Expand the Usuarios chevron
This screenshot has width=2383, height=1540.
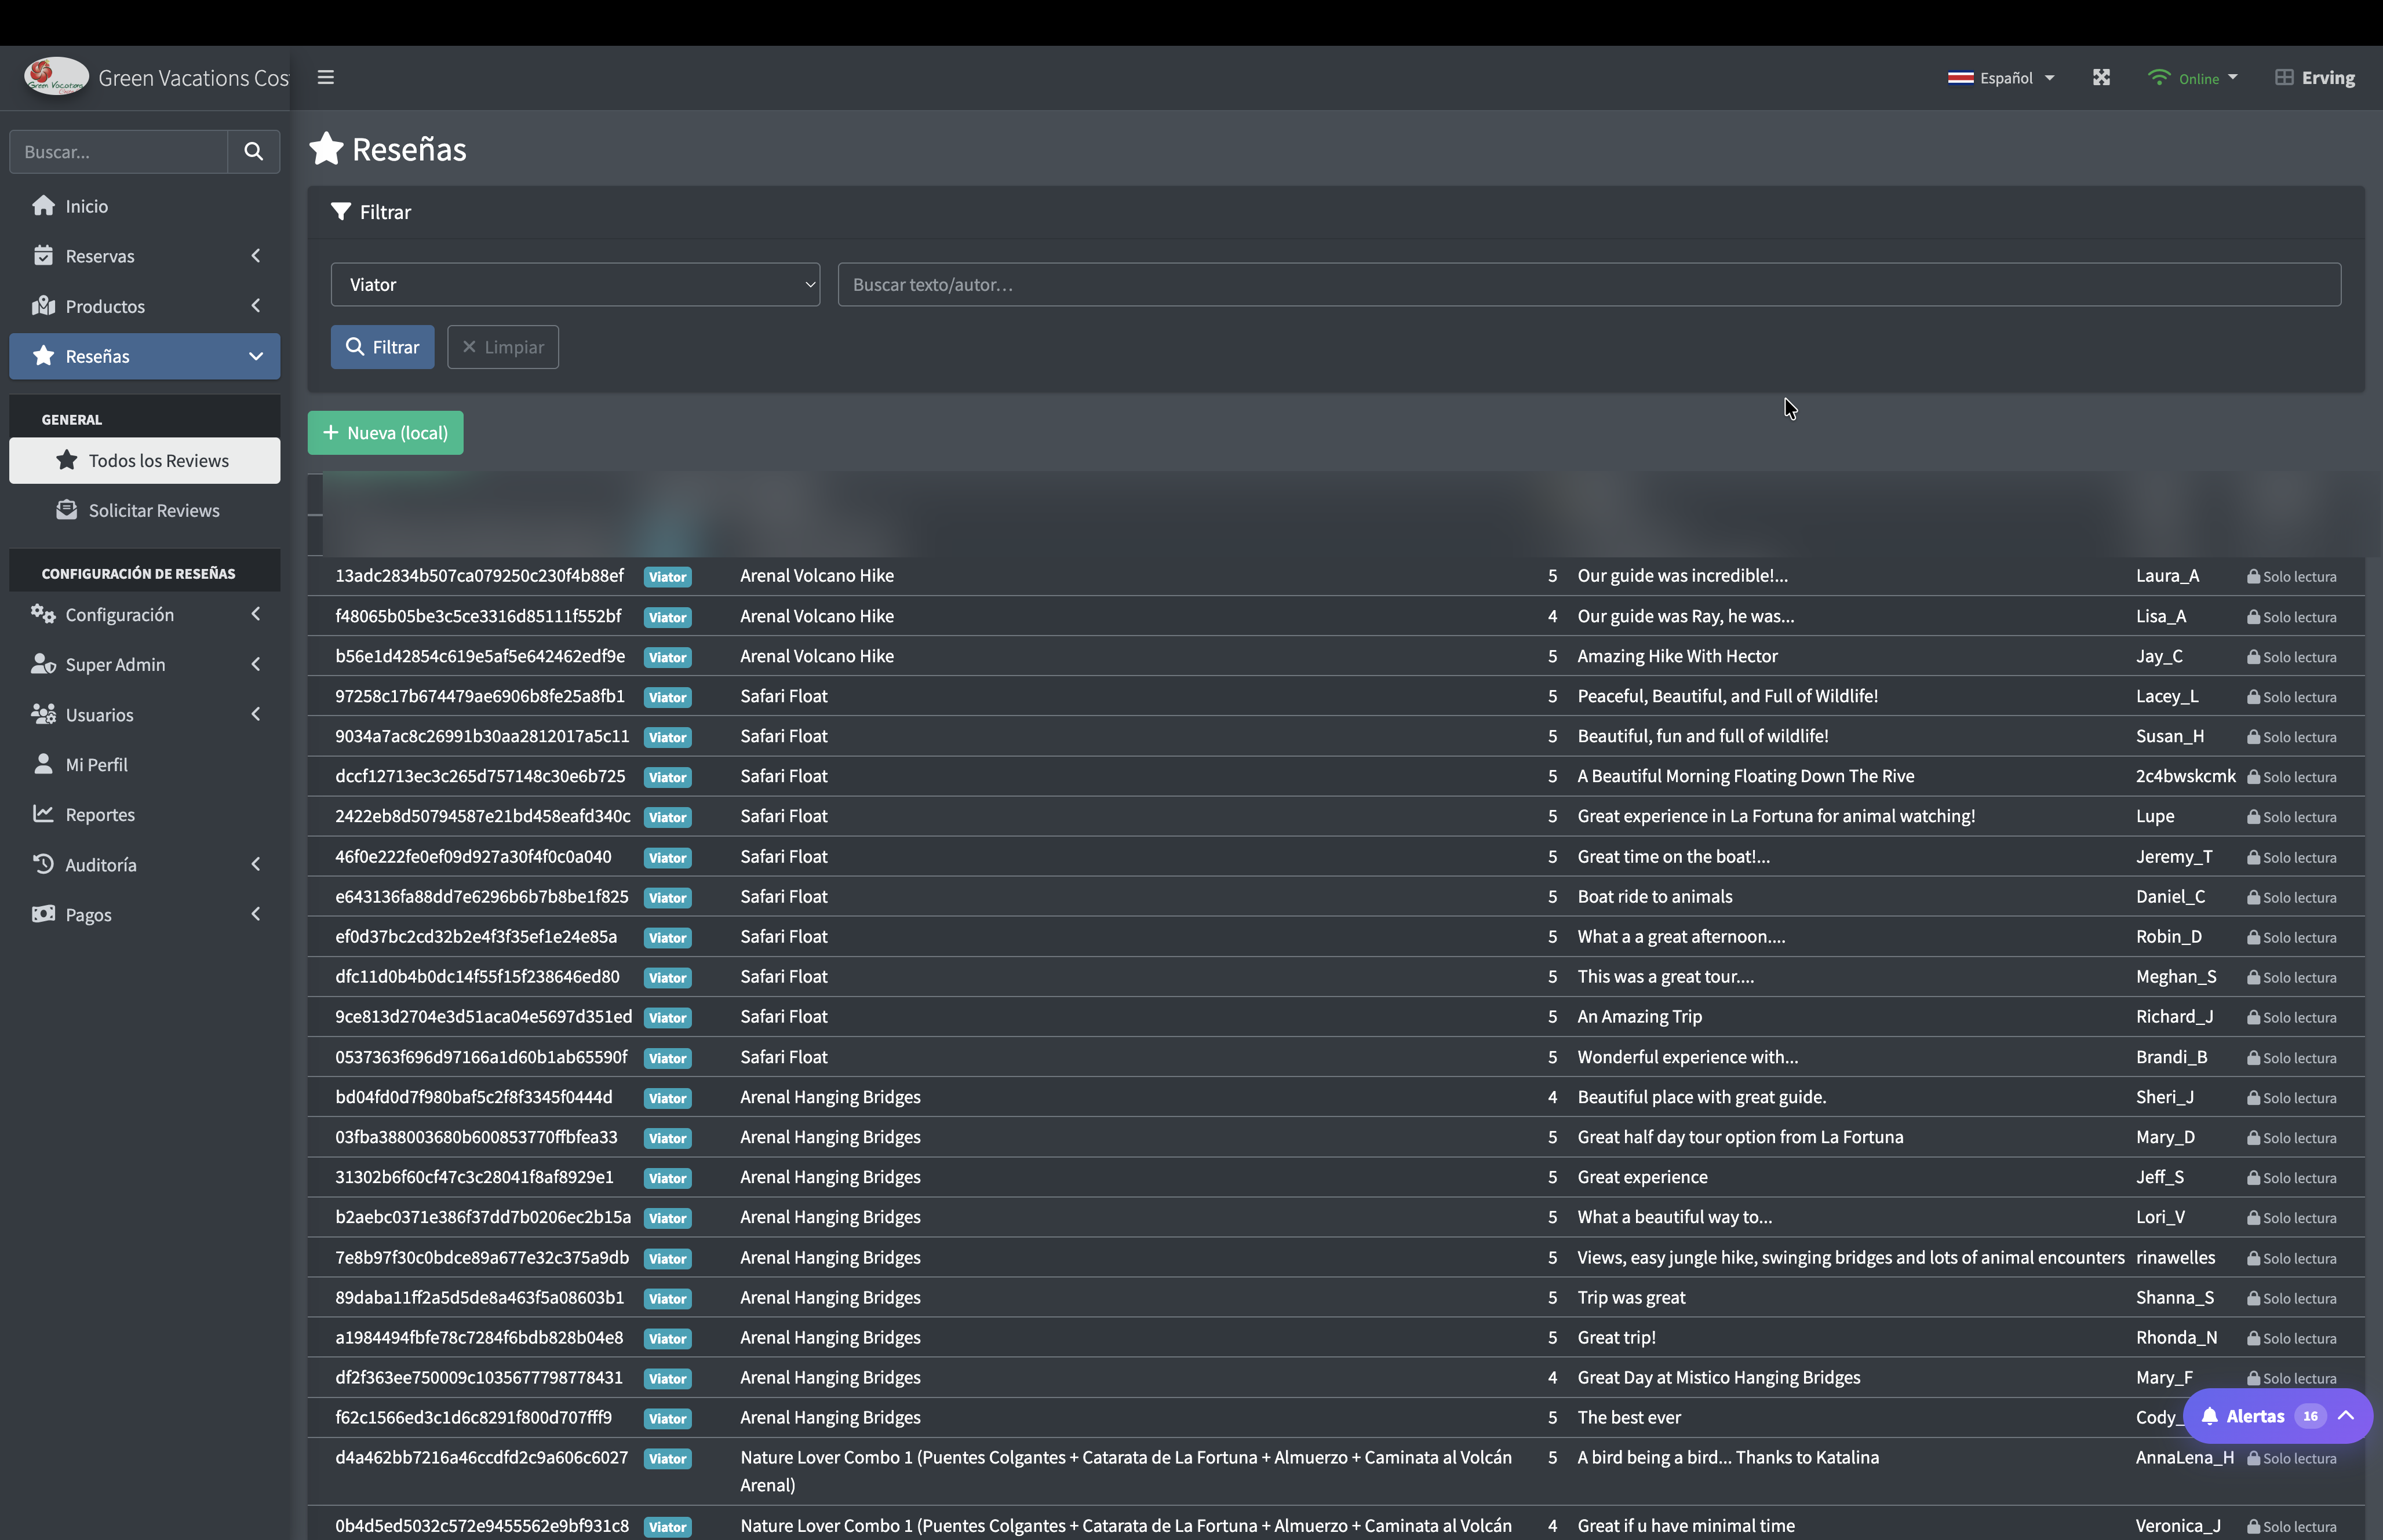pyautogui.click(x=256, y=713)
